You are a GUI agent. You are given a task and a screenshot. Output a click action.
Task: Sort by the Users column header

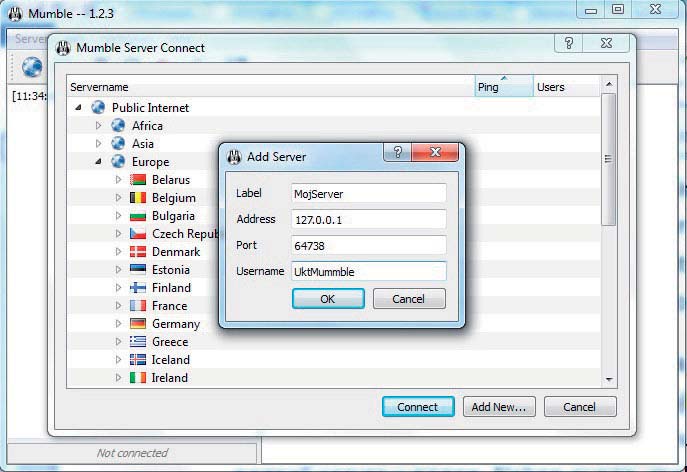coord(566,87)
